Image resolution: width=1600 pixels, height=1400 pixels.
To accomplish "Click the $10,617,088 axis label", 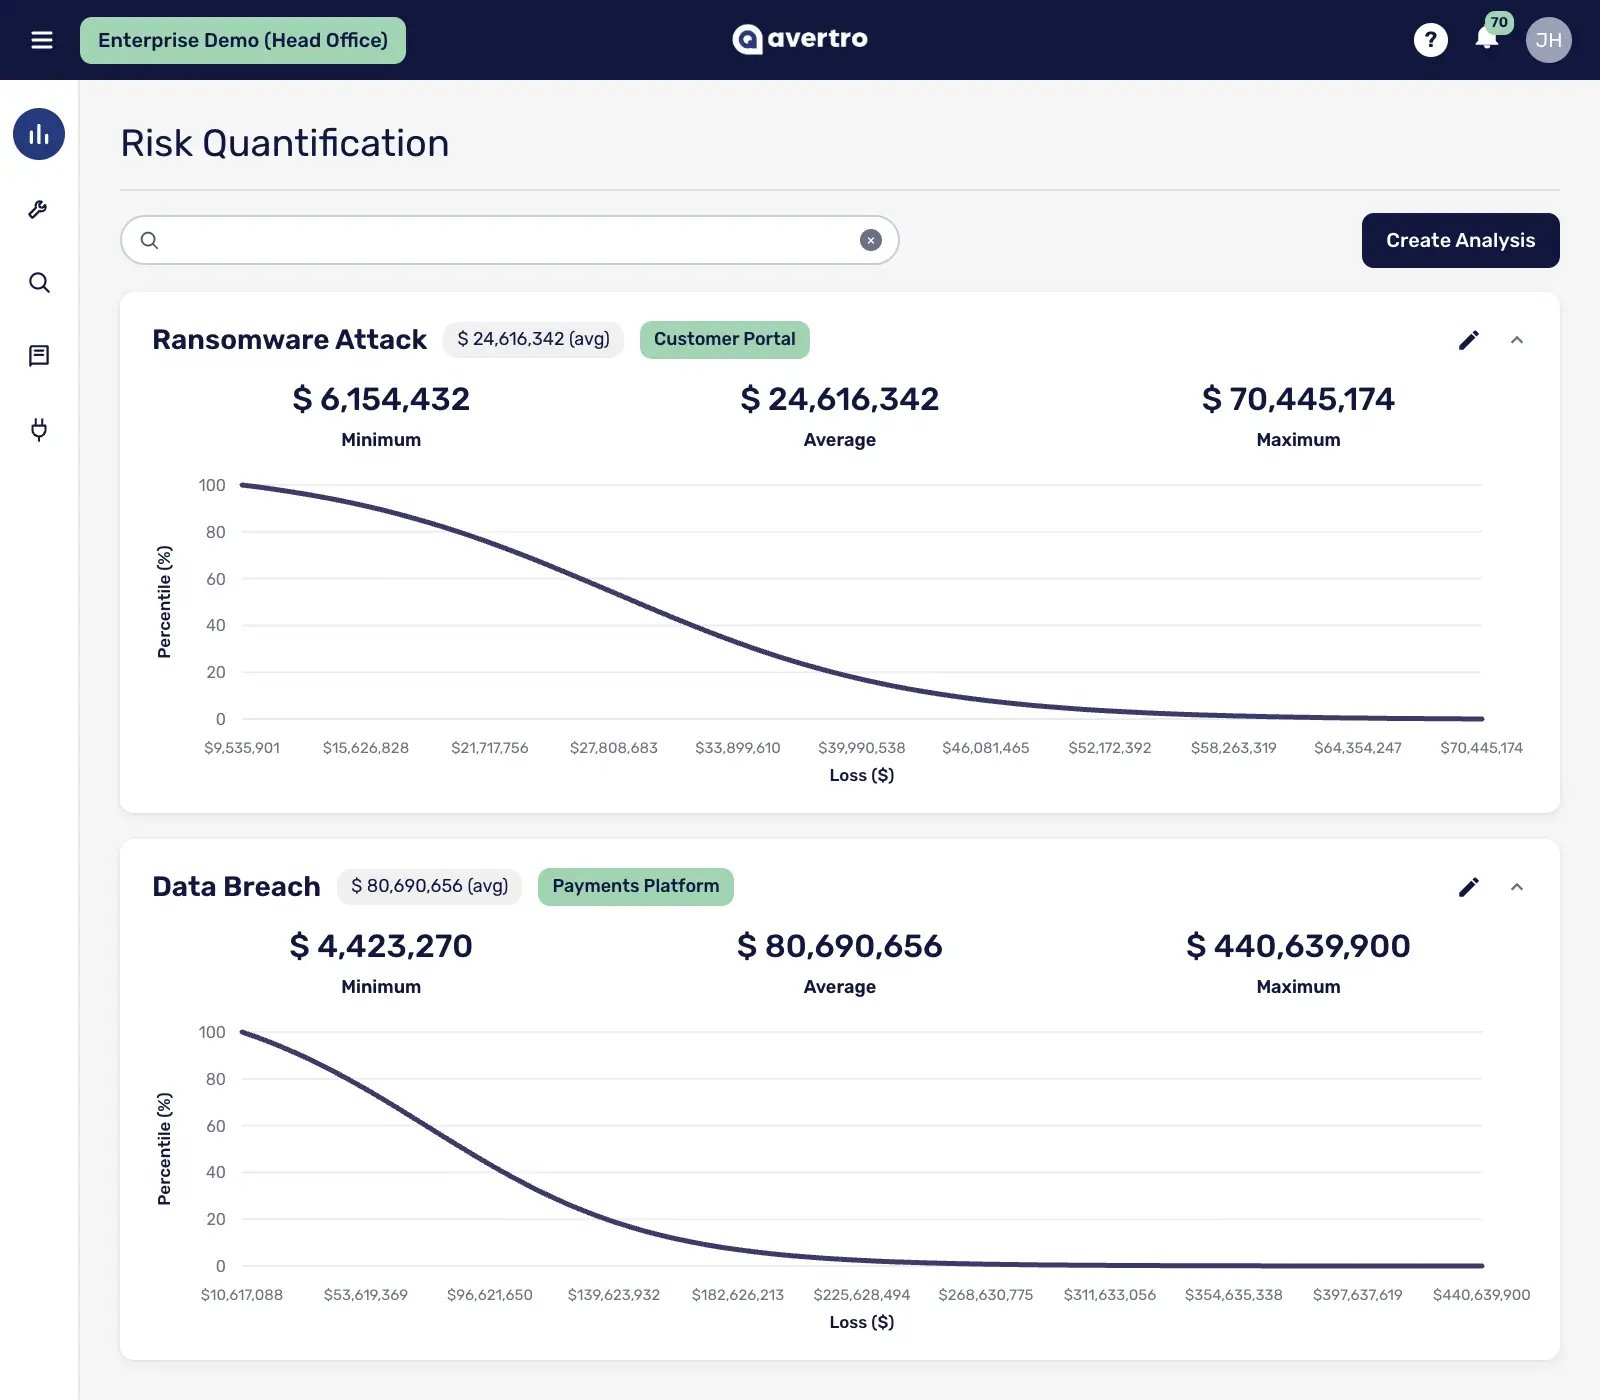I will 242,1295.
